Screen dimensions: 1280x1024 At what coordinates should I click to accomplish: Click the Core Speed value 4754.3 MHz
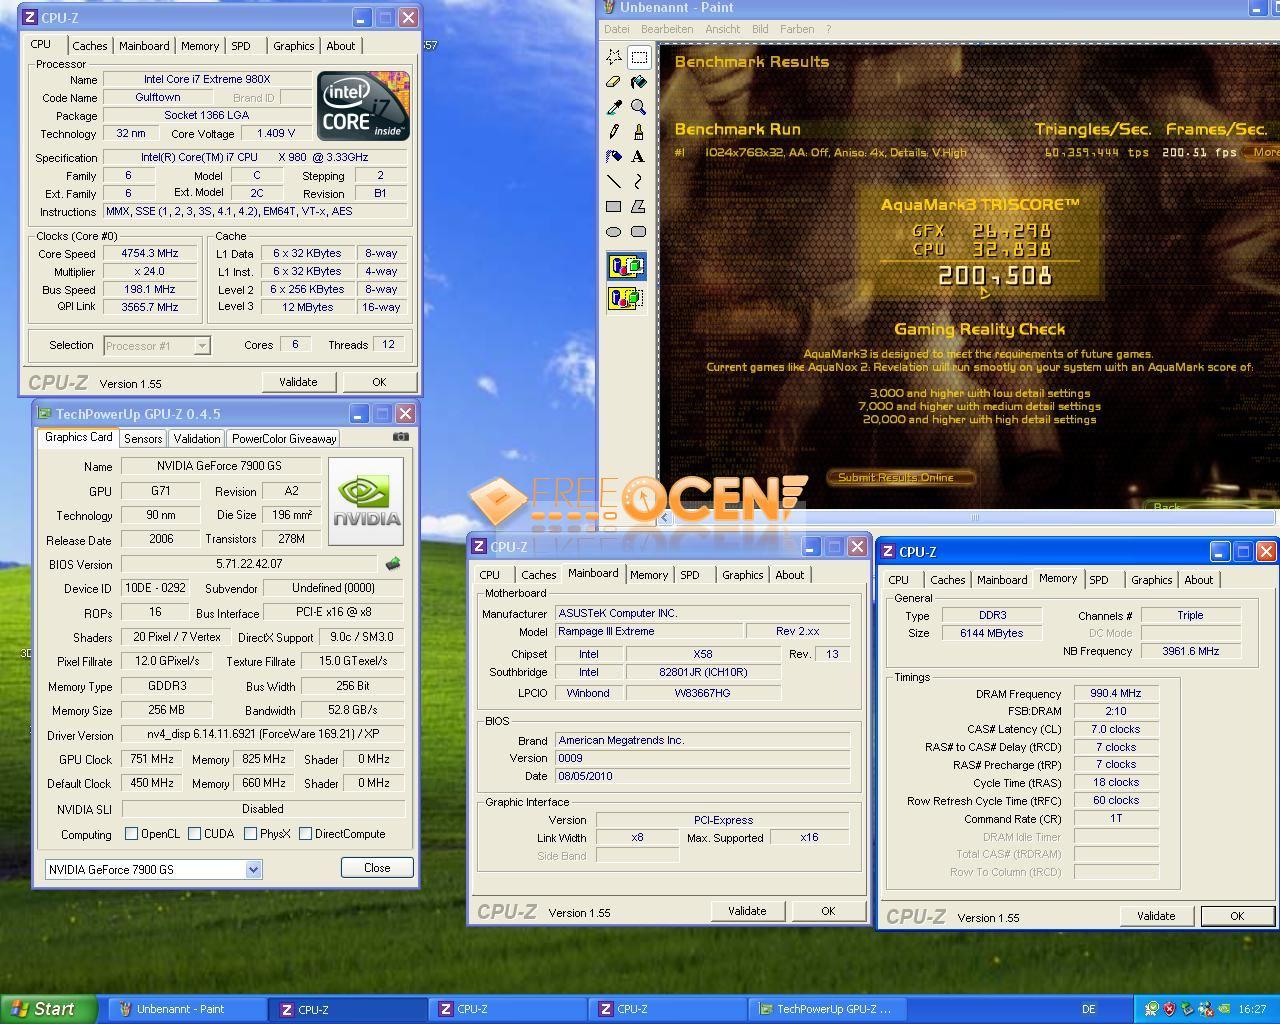(x=150, y=254)
